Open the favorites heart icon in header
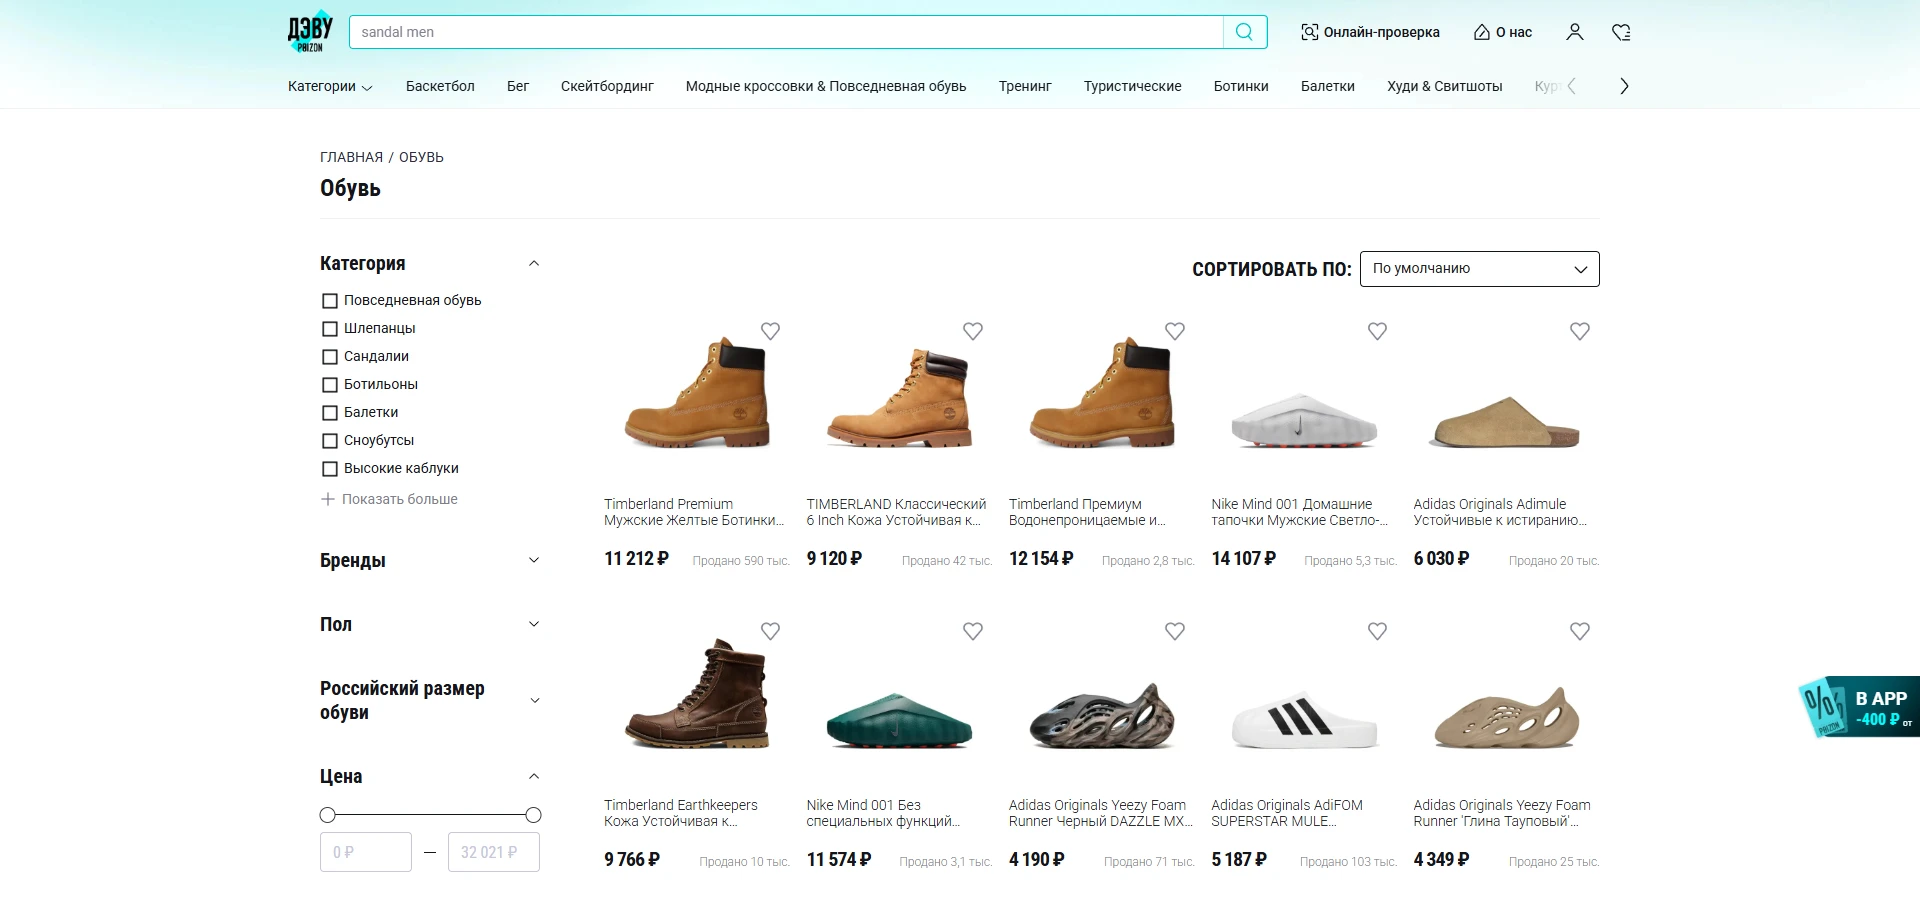Viewport: 1920px width, 919px height. click(1621, 32)
